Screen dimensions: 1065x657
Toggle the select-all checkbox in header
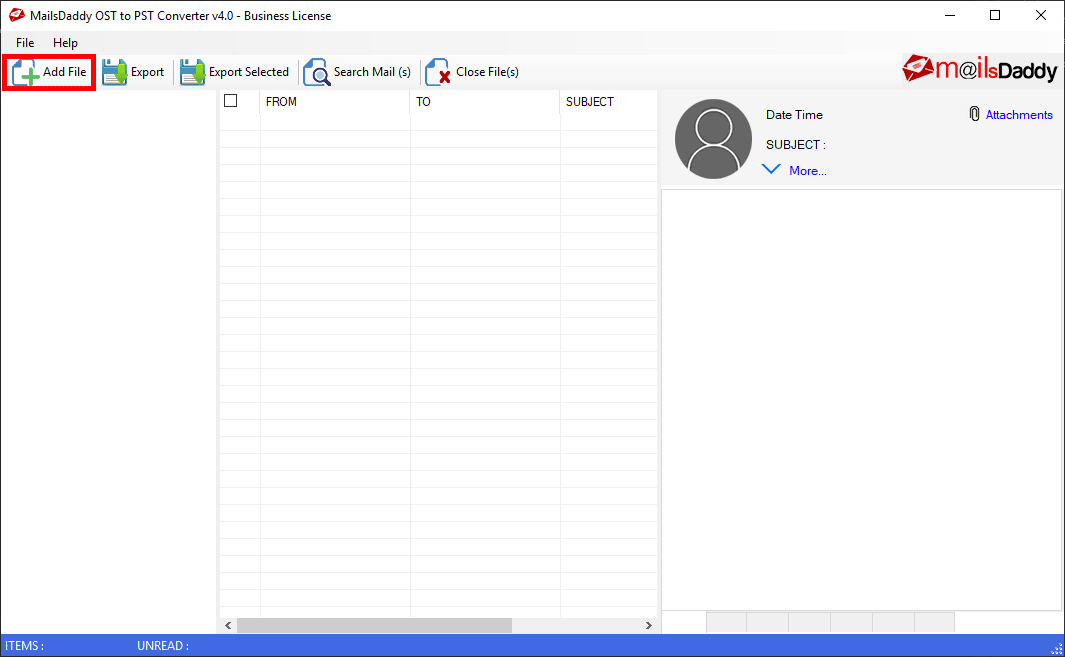231,101
